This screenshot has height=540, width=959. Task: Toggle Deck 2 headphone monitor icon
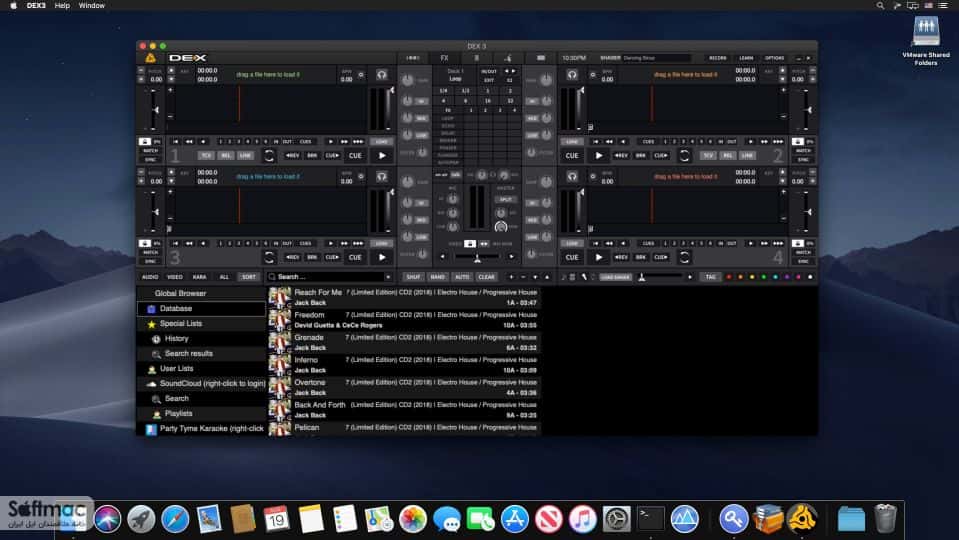(572, 75)
